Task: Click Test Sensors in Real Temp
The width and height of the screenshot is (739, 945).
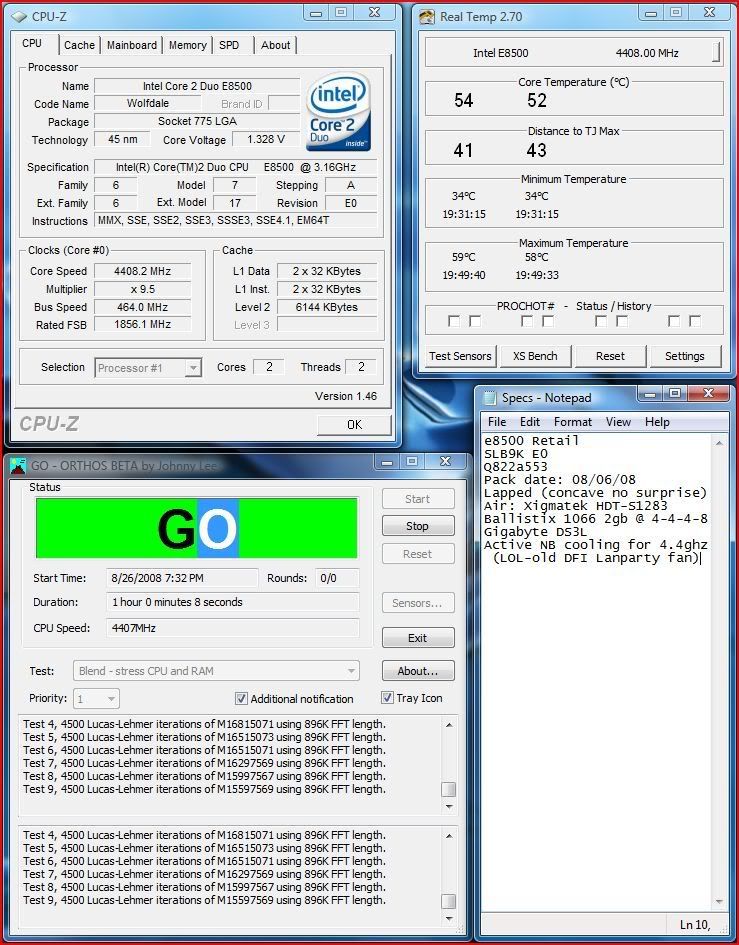Action: (x=461, y=356)
